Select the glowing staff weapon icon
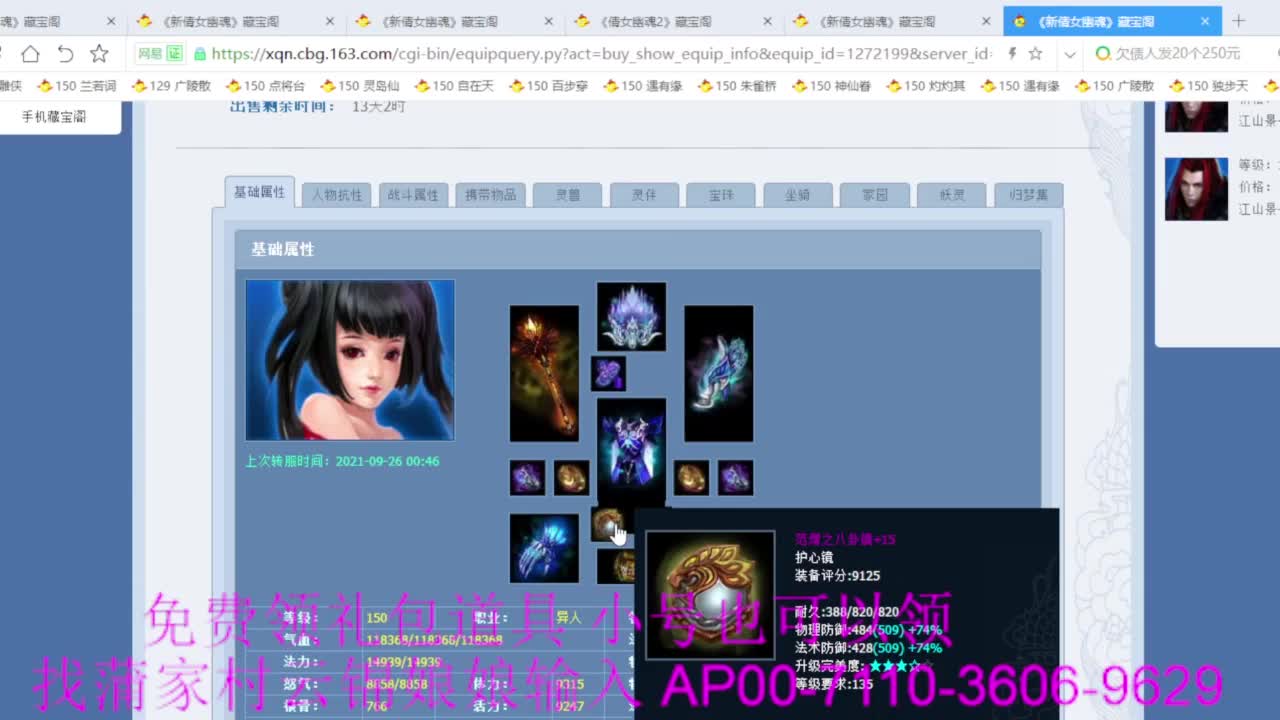Image resolution: width=1280 pixels, height=720 pixels. [x=544, y=375]
